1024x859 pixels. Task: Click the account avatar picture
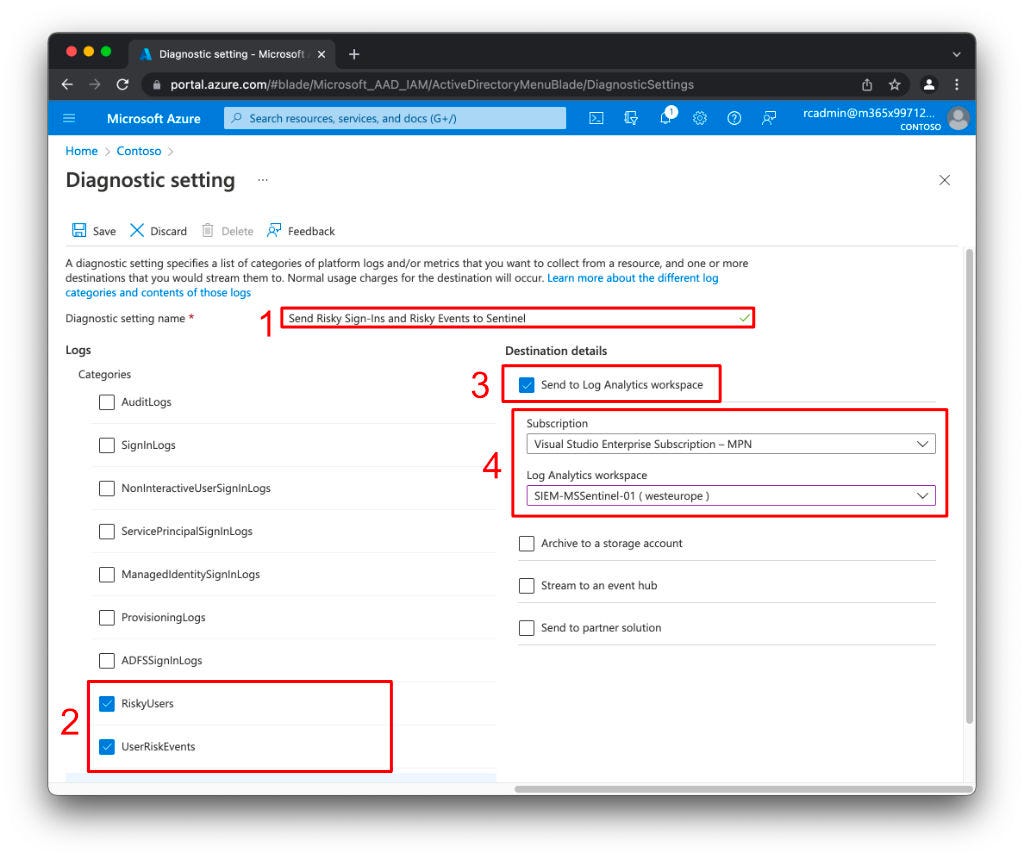(958, 118)
